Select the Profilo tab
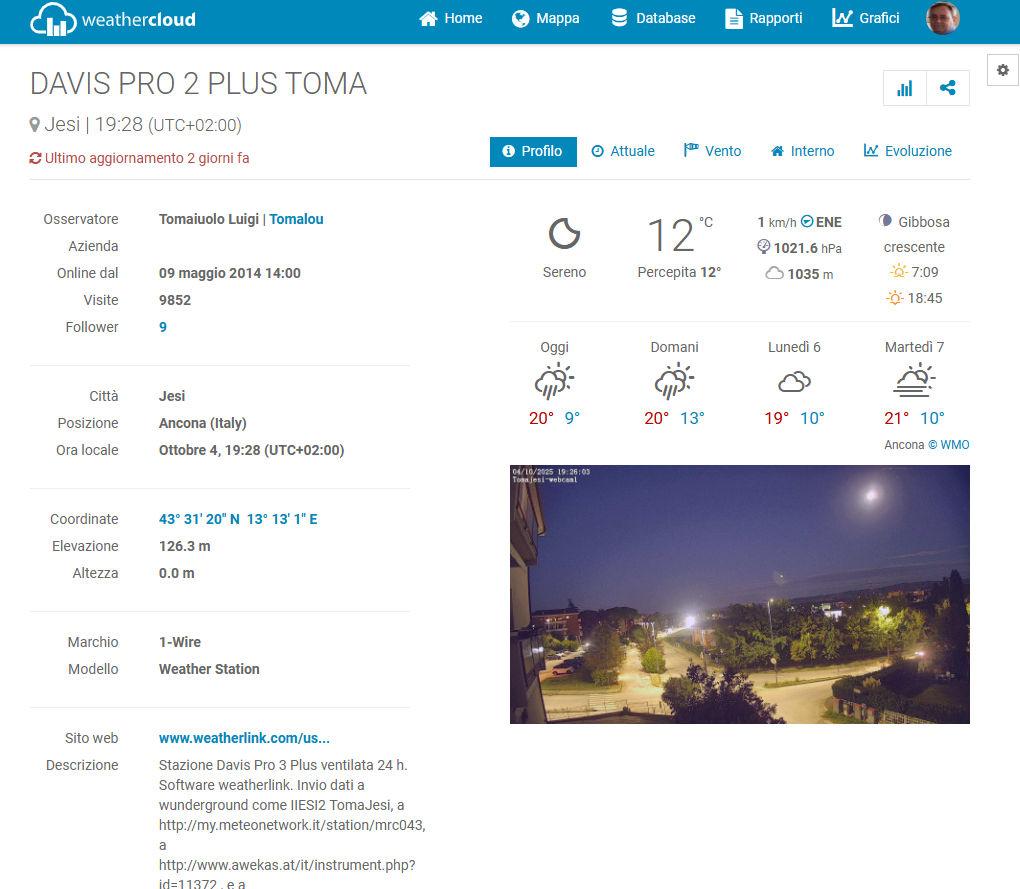Screen dimensions: 1020x889 (x=533, y=151)
